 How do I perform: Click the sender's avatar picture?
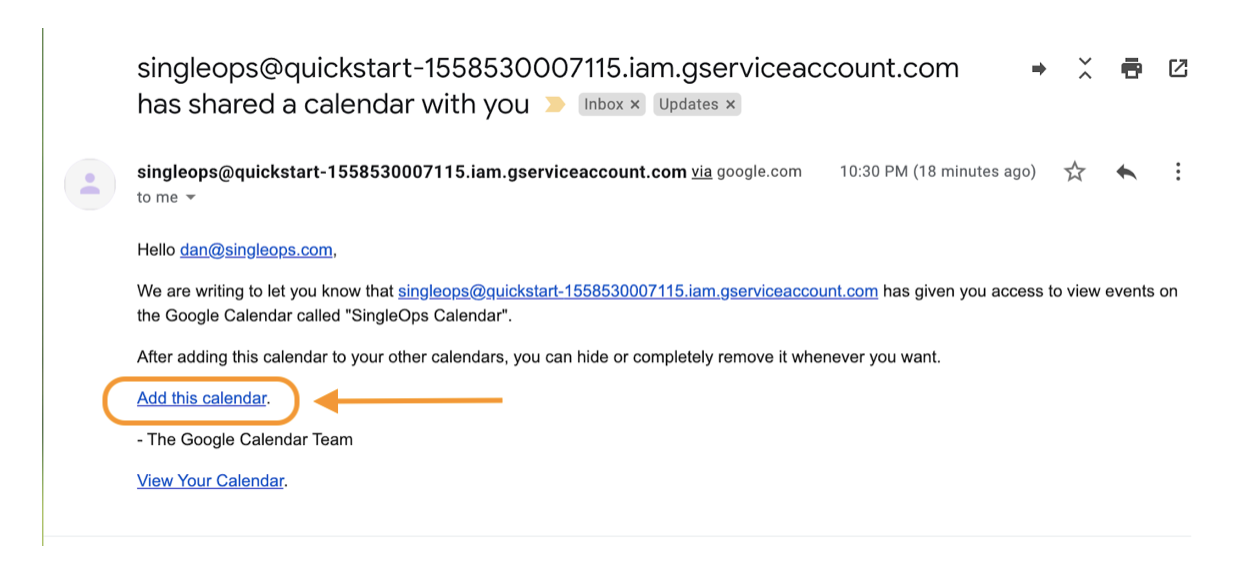click(90, 184)
